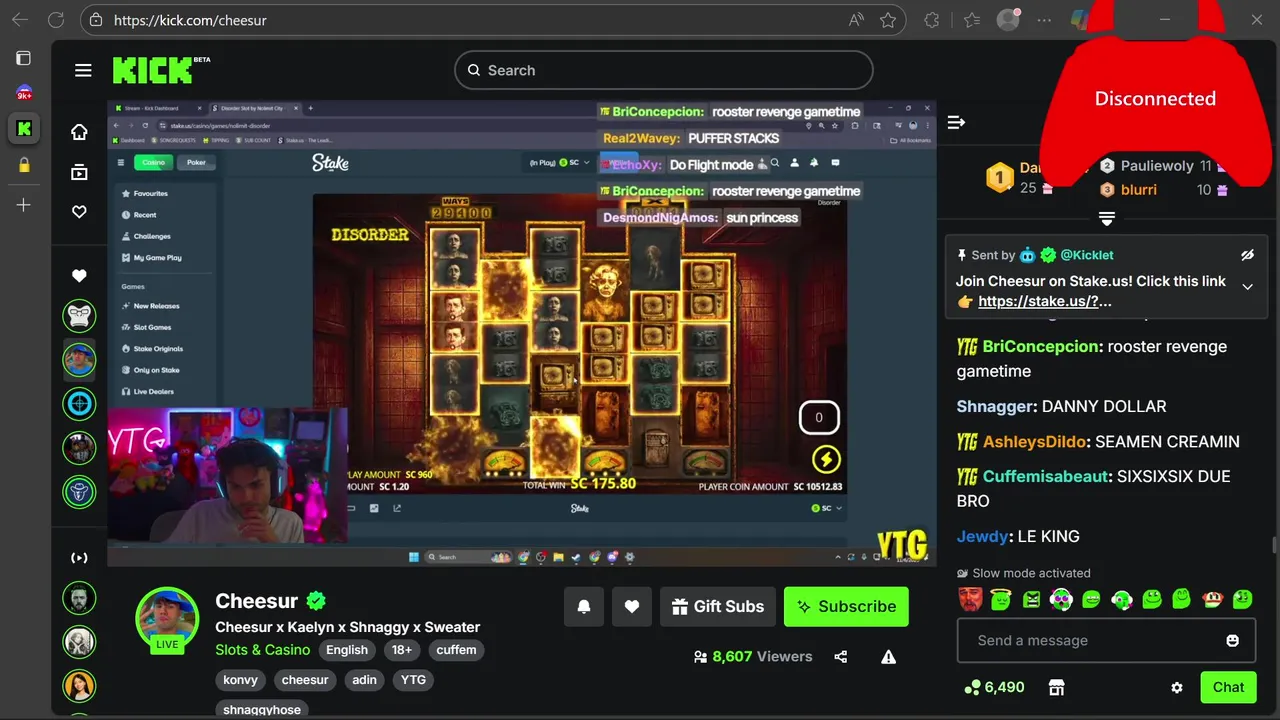This screenshot has width=1280, height=720.
Task: Open chat settings gear
Action: 1177,687
